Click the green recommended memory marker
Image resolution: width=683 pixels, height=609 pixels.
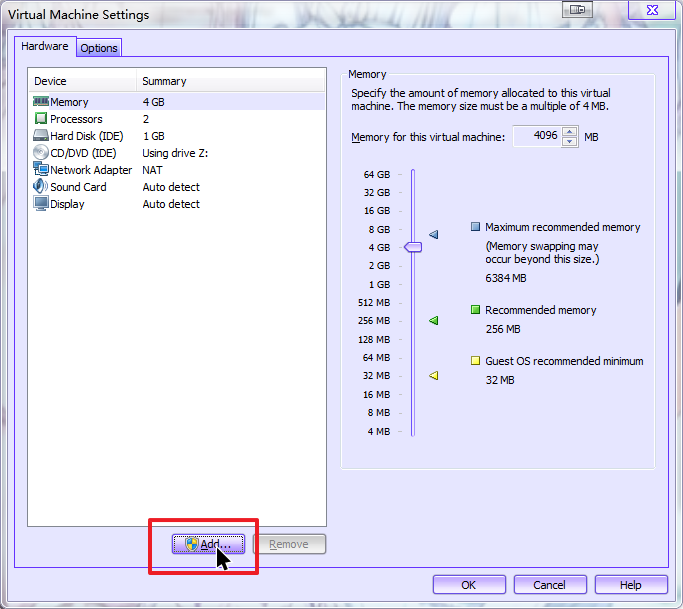pos(434,321)
